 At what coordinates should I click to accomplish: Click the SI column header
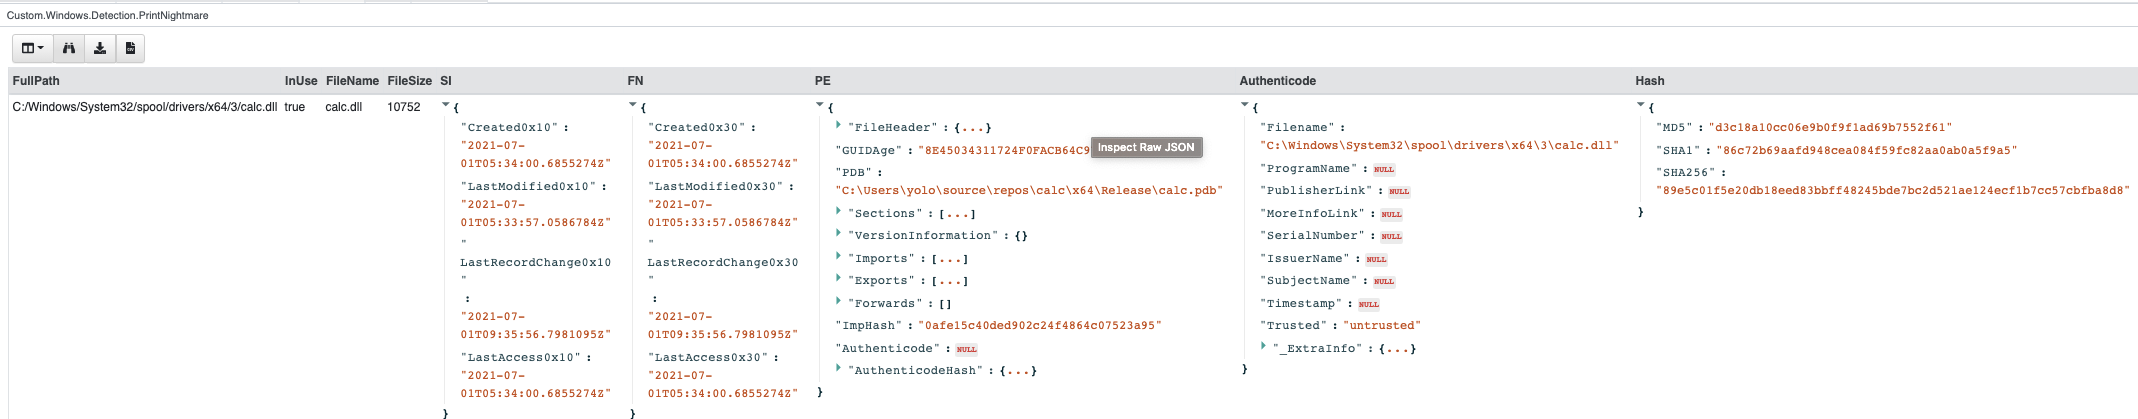coord(446,81)
